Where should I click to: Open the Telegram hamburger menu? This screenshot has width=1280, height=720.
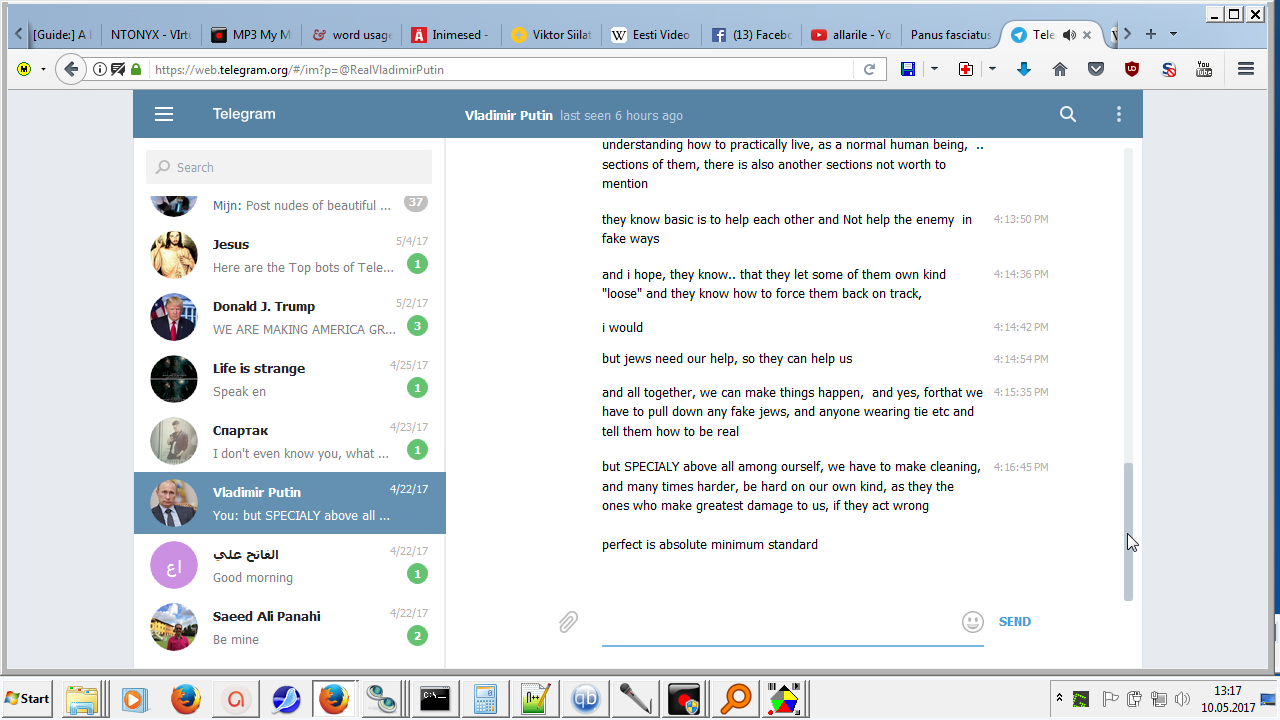point(164,115)
